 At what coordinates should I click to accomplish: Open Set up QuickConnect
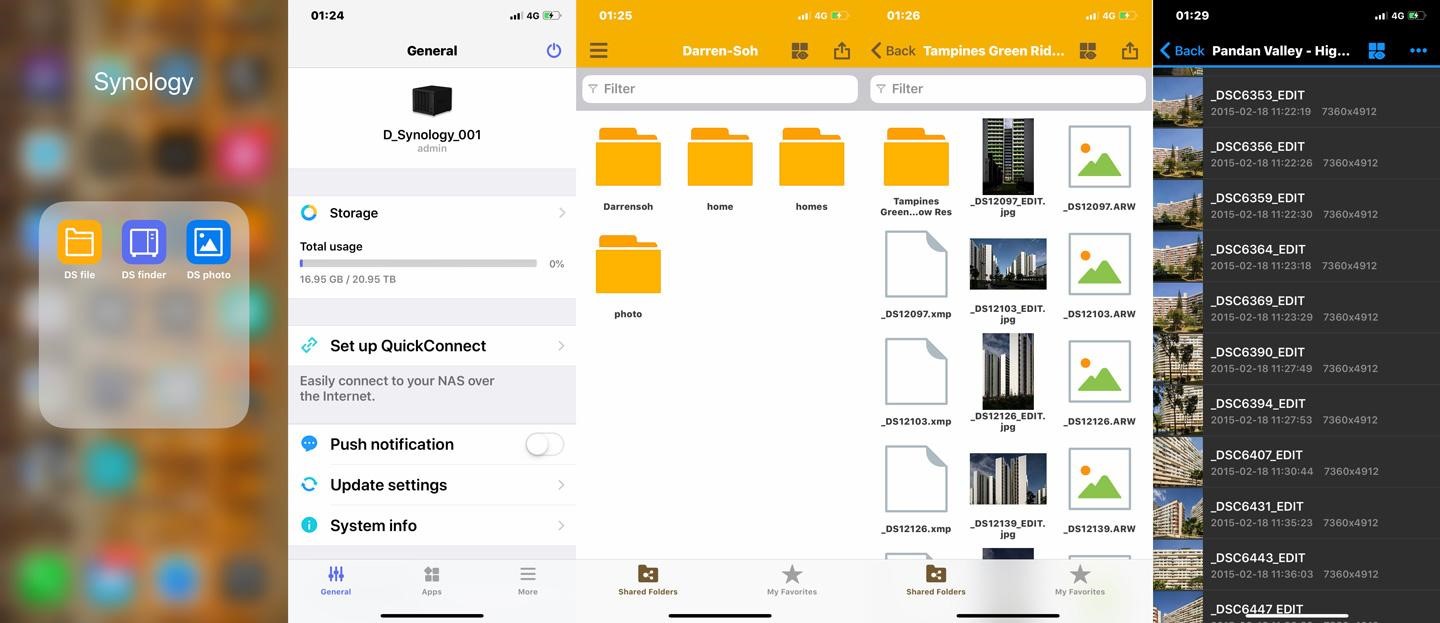pyautogui.click(x=432, y=346)
